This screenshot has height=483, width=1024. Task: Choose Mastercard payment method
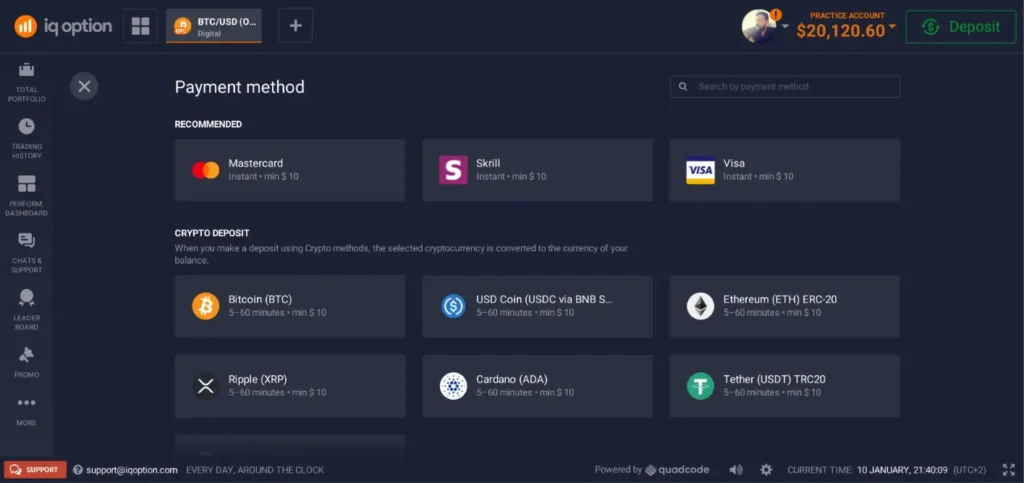tap(290, 170)
